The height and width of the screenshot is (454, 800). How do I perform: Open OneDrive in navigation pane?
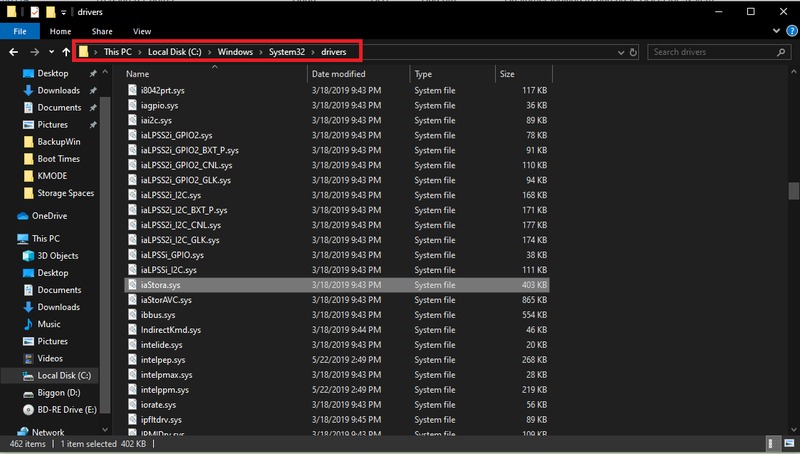click(49, 215)
